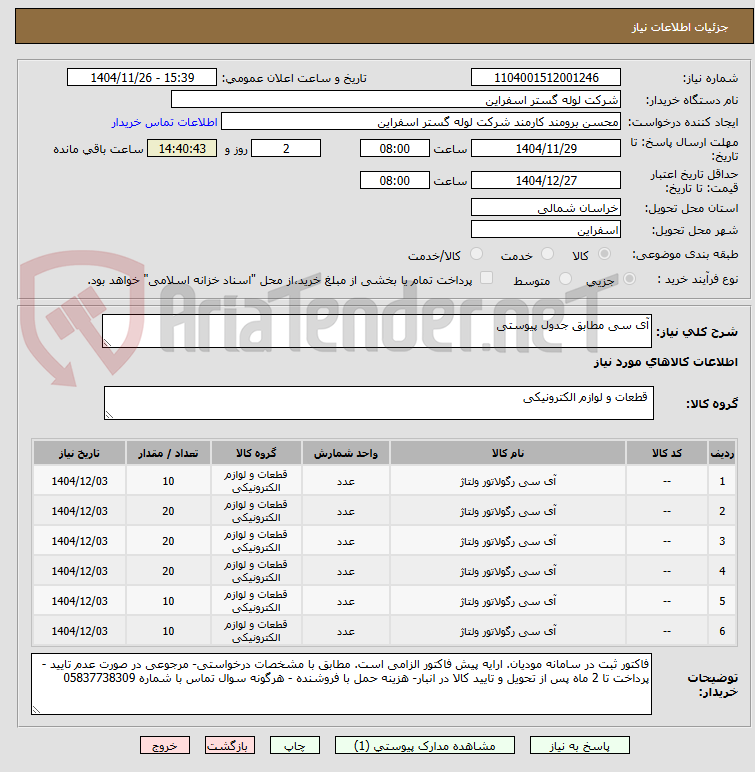
Task: Click the واحد شمارش column header
Action: [346, 453]
